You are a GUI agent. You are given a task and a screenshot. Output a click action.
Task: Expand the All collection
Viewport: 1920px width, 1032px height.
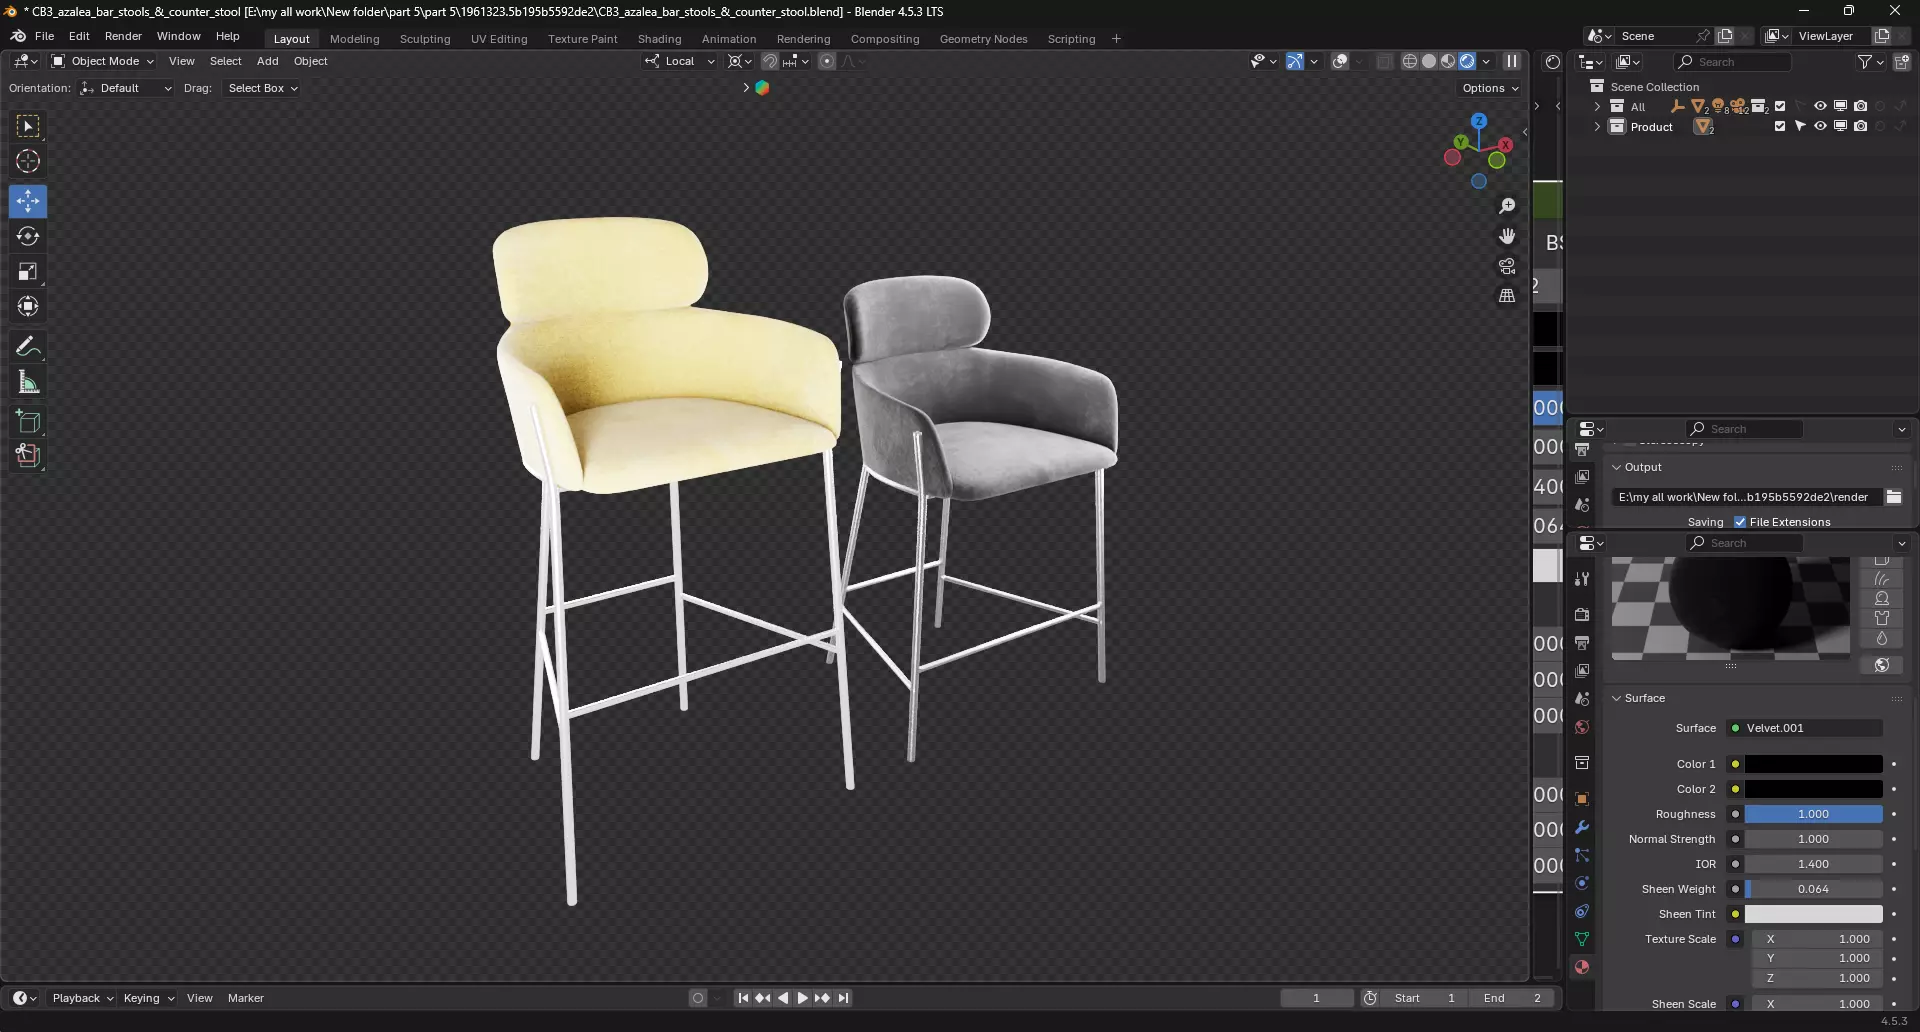click(x=1597, y=106)
